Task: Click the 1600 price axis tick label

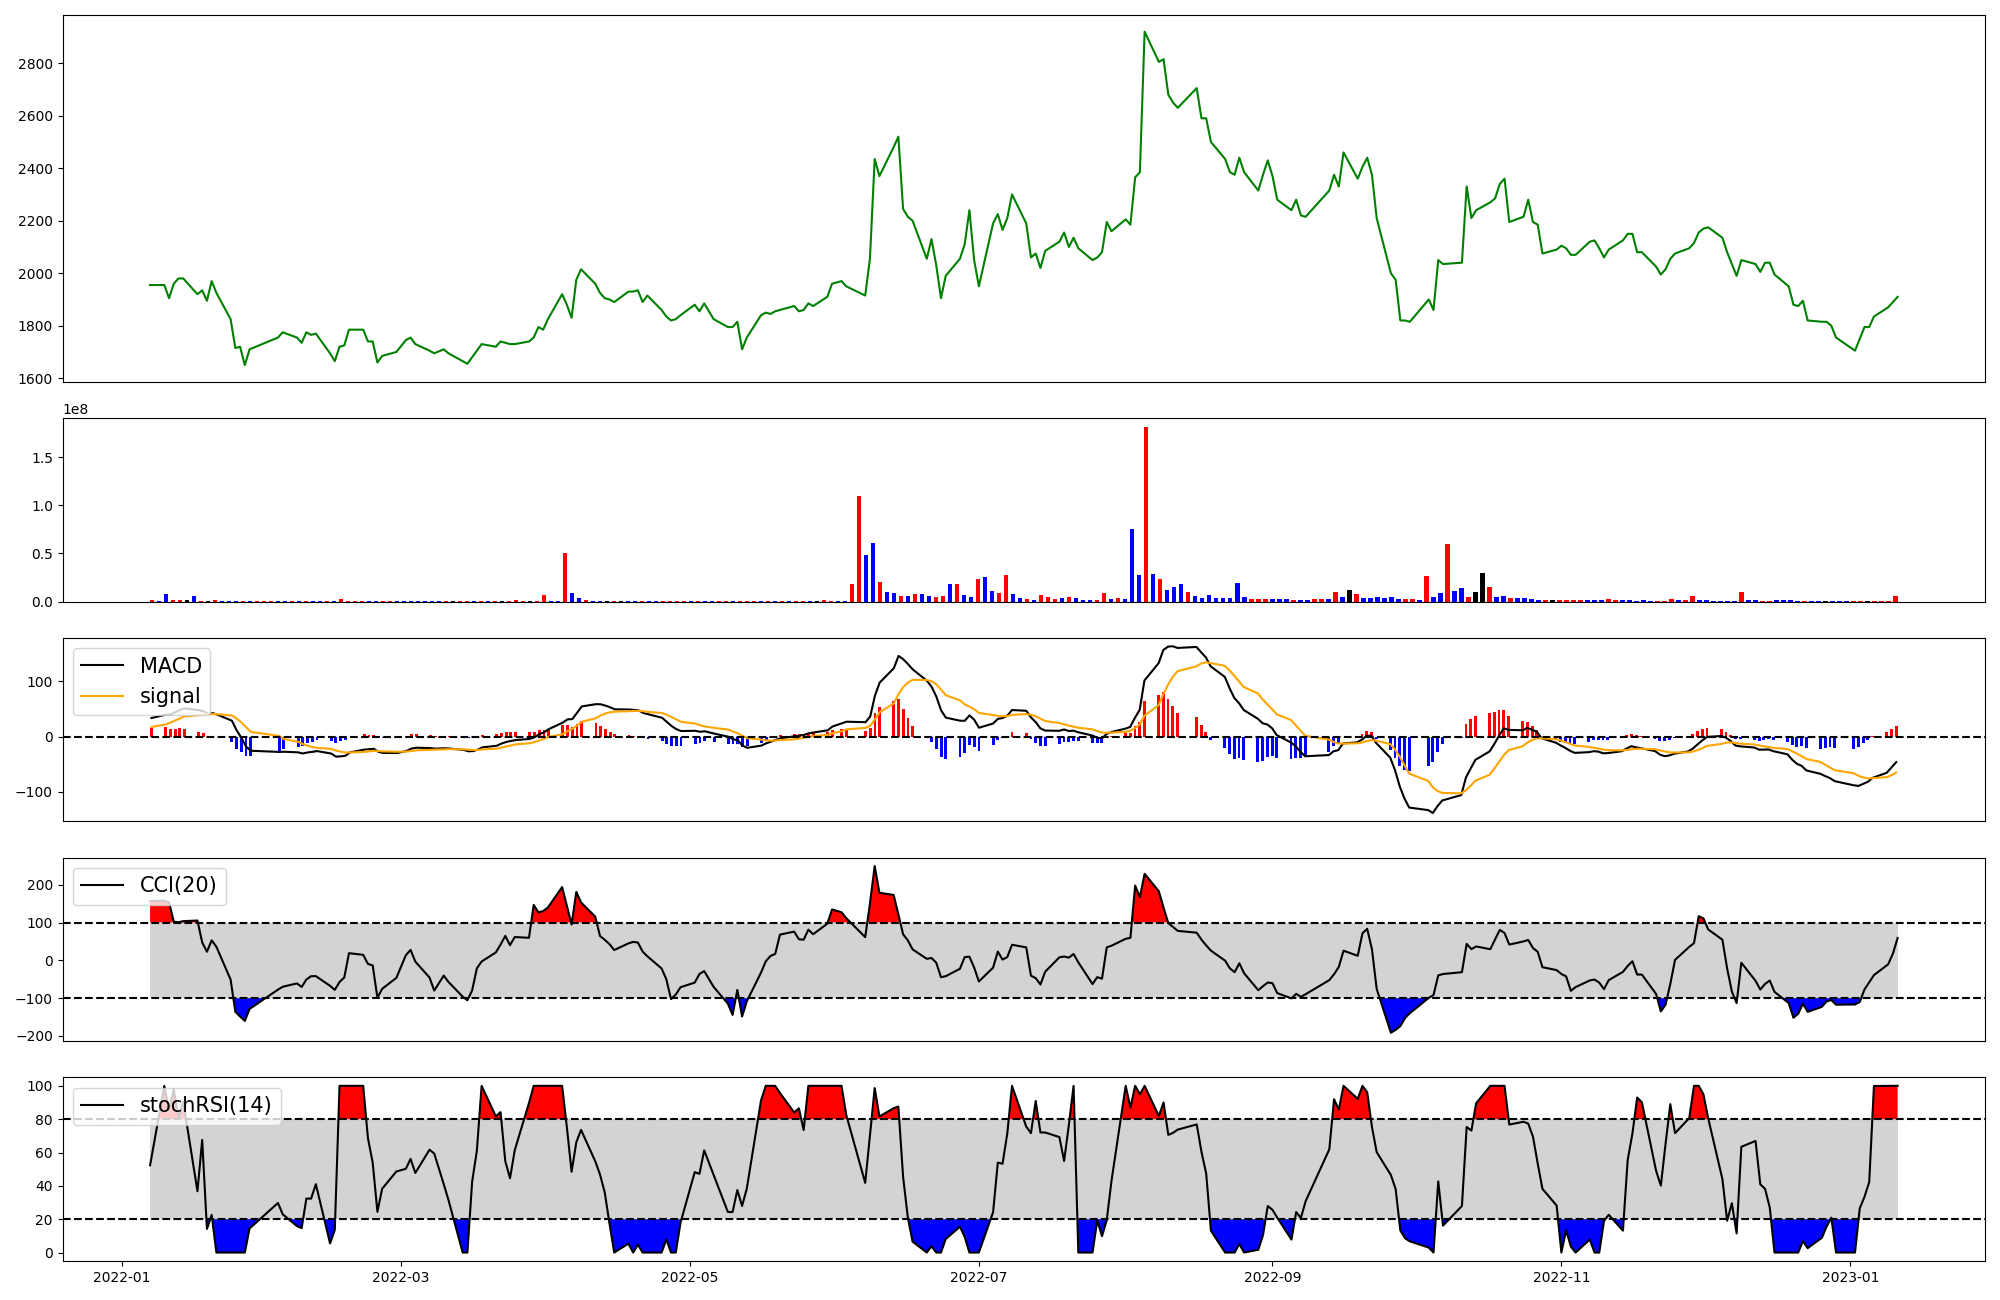Action: (35, 379)
